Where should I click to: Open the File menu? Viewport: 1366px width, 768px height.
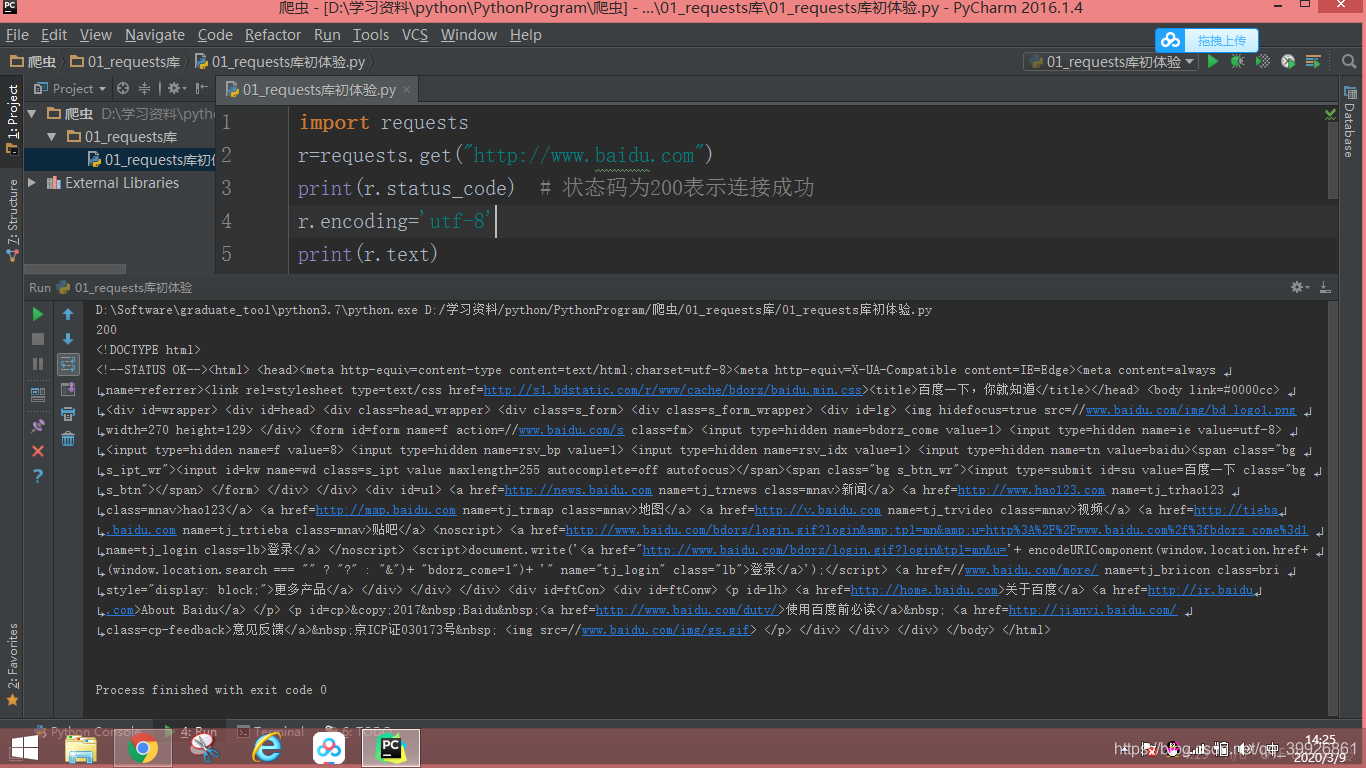(17, 35)
